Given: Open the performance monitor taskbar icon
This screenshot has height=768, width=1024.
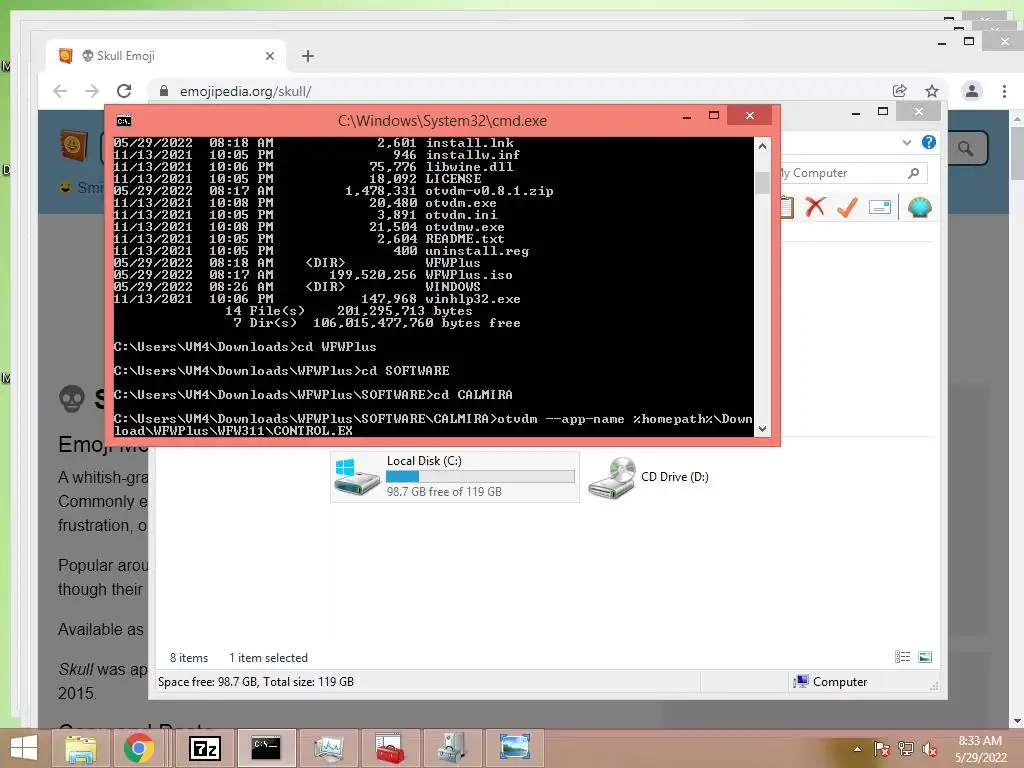Looking at the screenshot, I should point(328,748).
